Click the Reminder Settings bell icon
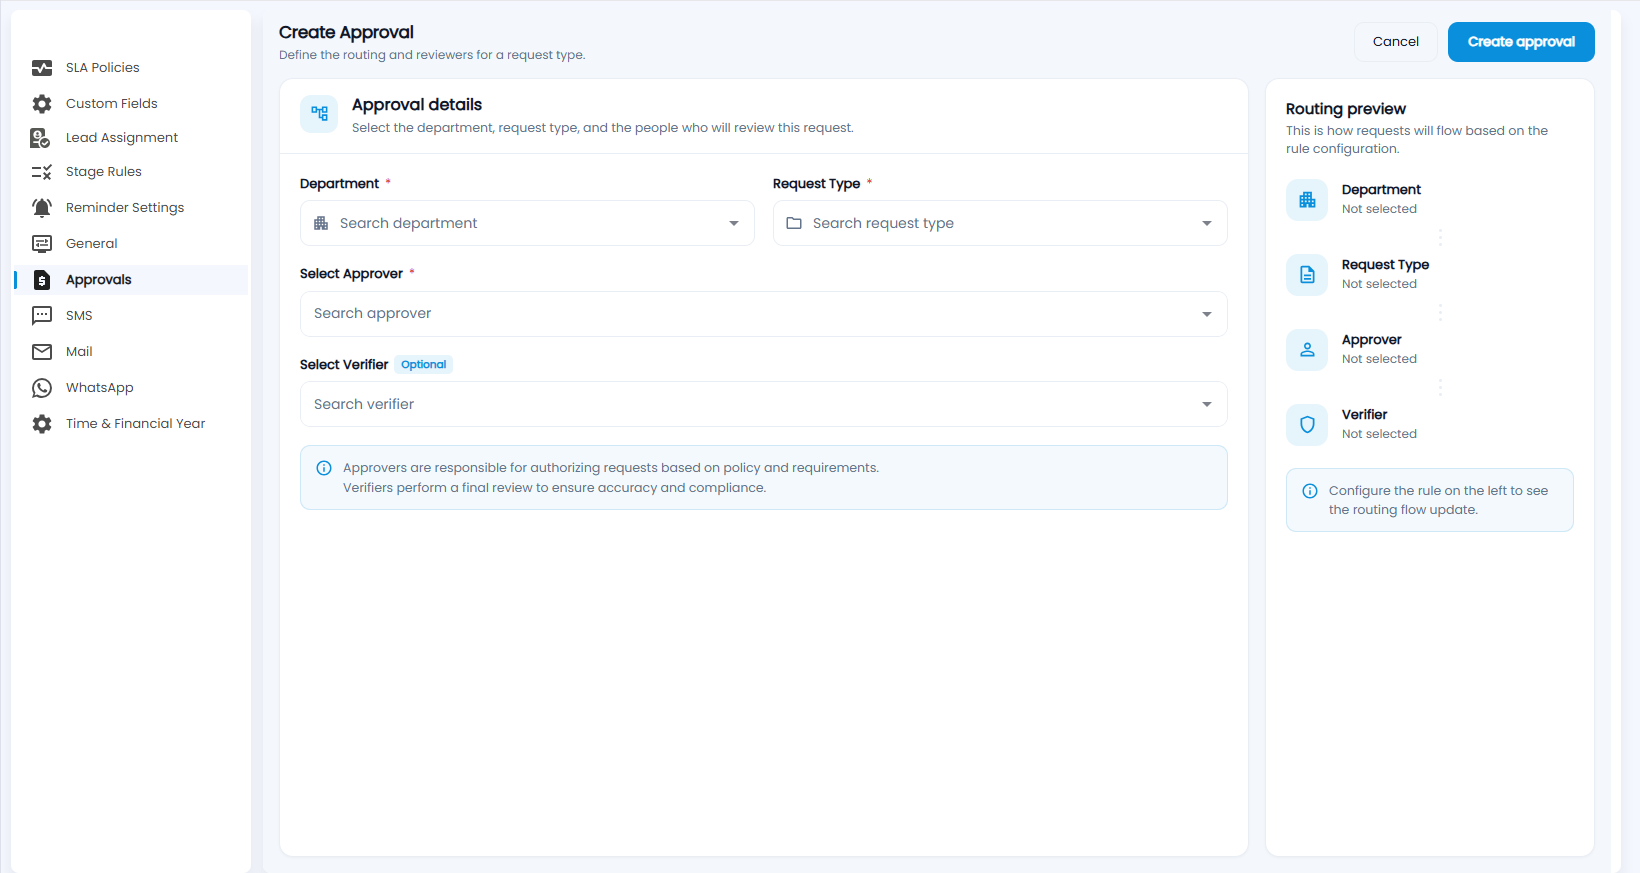The image size is (1640, 873). [x=42, y=208]
